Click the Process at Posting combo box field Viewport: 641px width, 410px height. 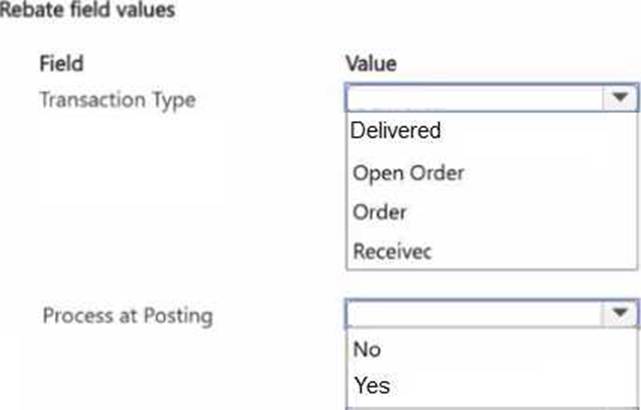(475, 314)
